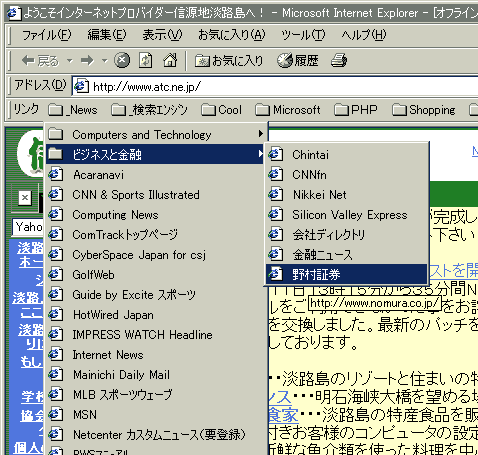This screenshot has height=455, width=478.
Task: Click the Print toolbar icon
Action: [x=339, y=61]
